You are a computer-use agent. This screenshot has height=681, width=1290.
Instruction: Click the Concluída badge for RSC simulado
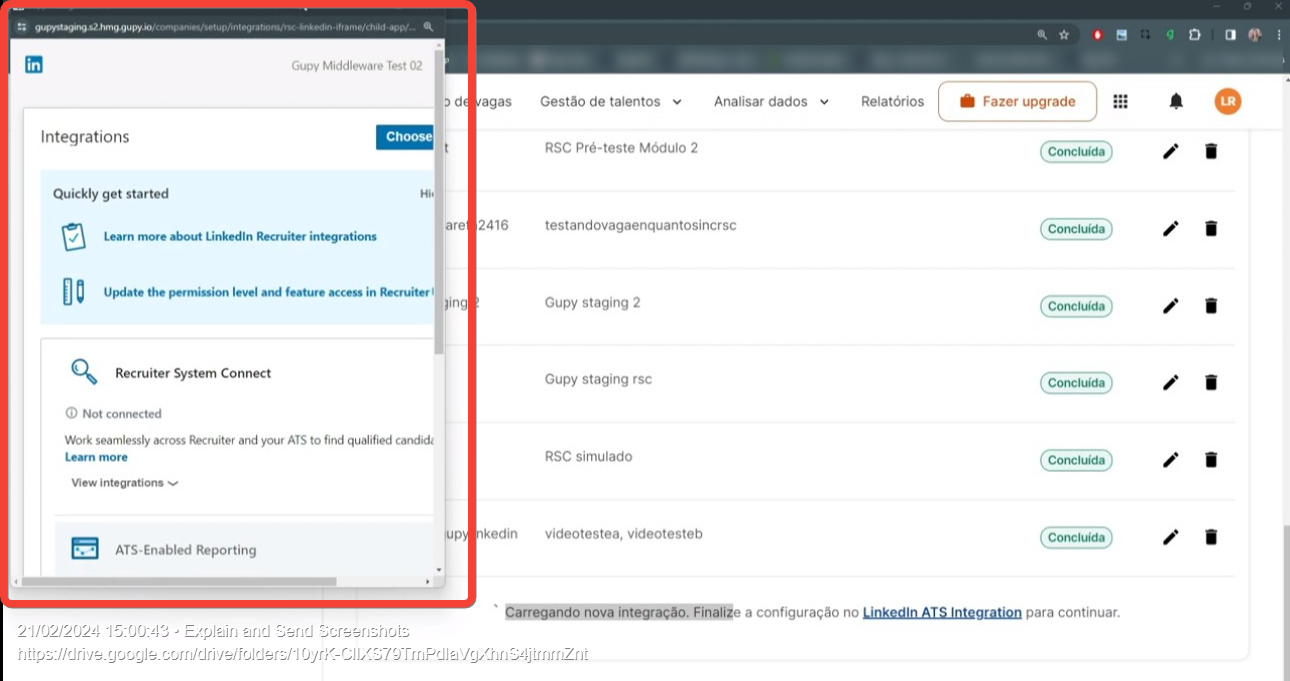(1076, 460)
